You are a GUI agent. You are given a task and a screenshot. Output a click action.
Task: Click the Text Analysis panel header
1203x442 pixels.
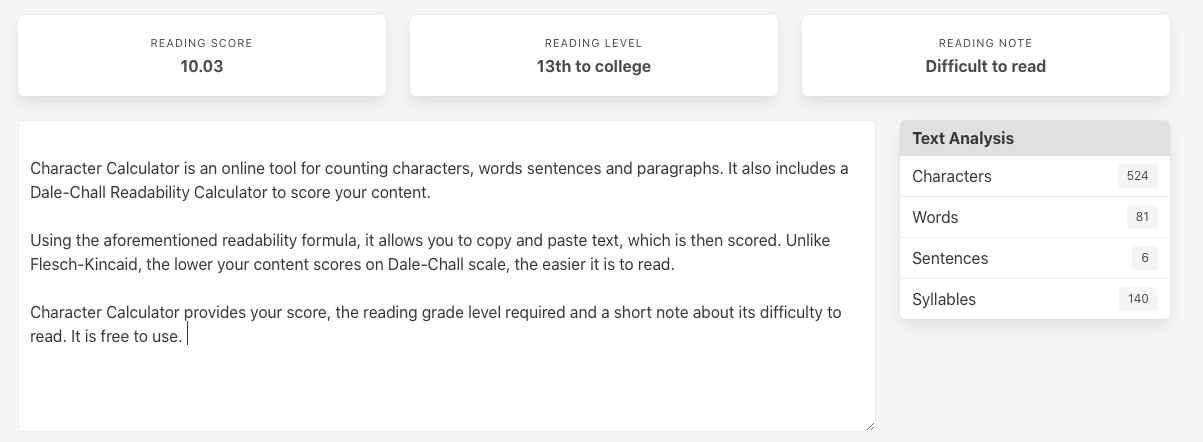pos(1034,138)
